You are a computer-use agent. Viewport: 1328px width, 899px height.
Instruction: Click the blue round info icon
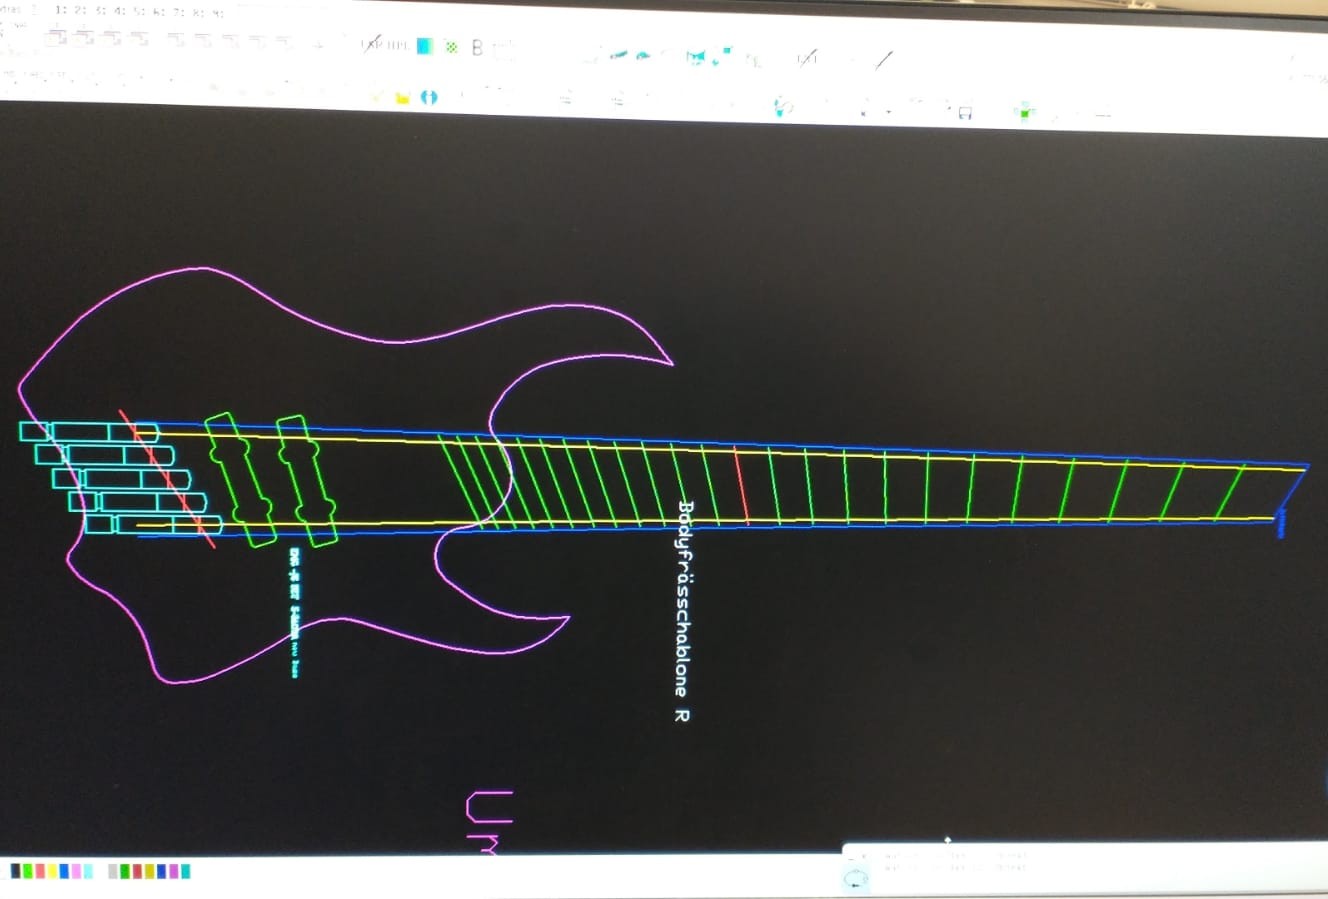430,97
